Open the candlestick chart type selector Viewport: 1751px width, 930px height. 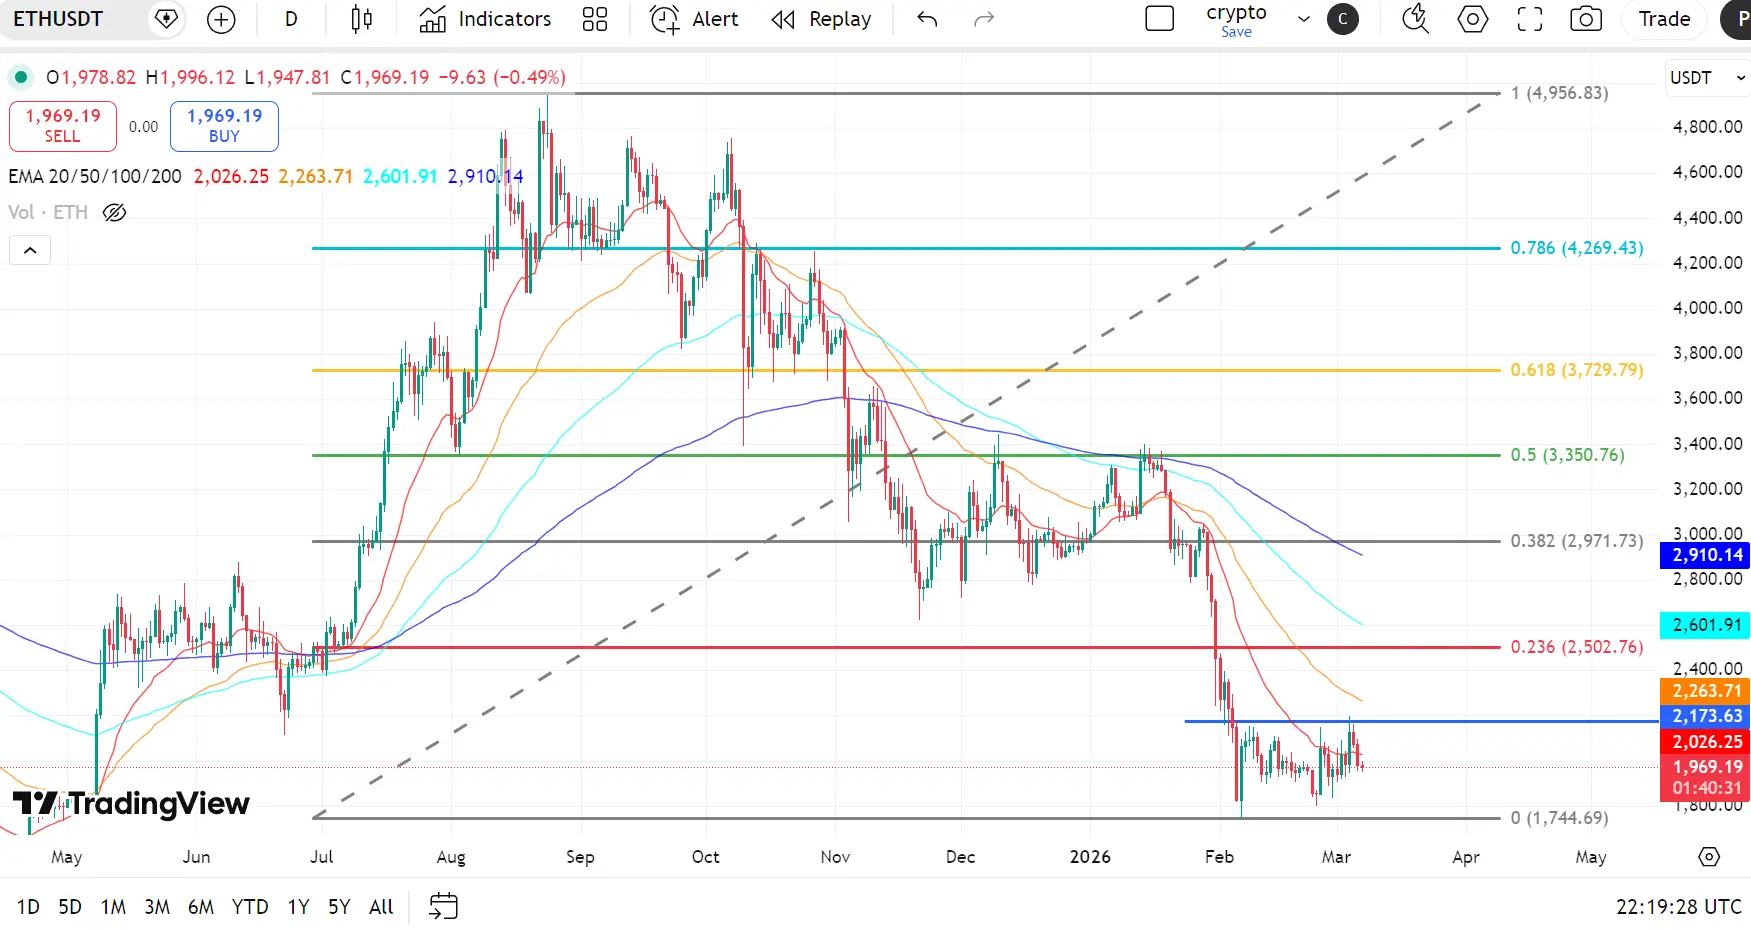pos(362,19)
